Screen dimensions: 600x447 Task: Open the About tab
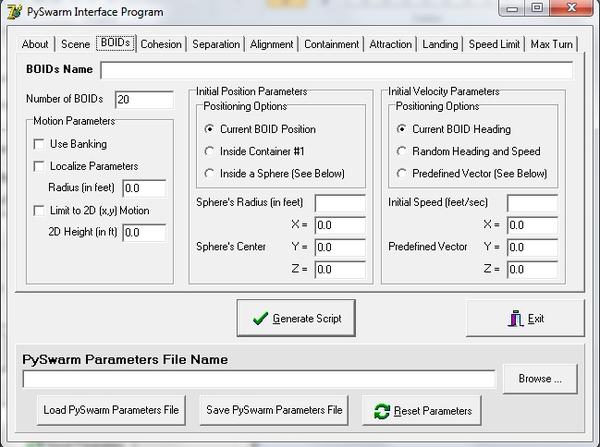coord(35,44)
